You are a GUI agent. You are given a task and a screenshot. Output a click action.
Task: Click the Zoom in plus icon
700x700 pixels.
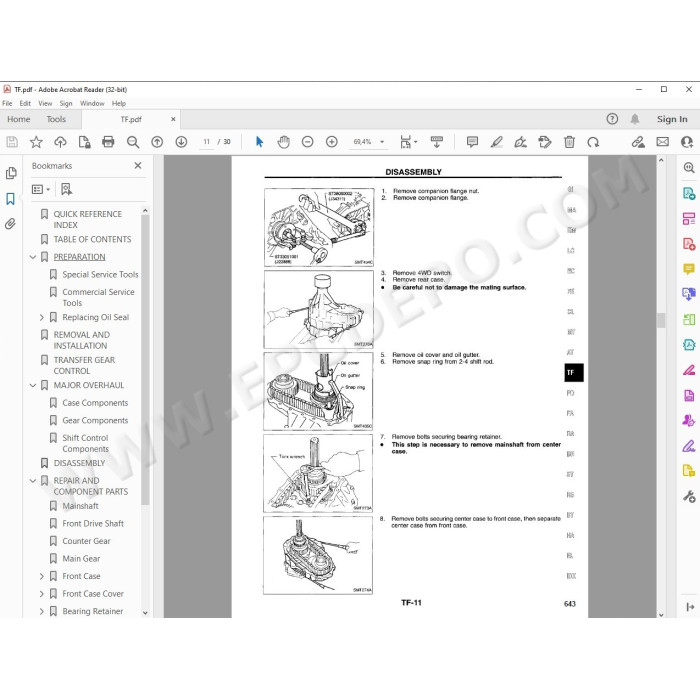[x=332, y=142]
